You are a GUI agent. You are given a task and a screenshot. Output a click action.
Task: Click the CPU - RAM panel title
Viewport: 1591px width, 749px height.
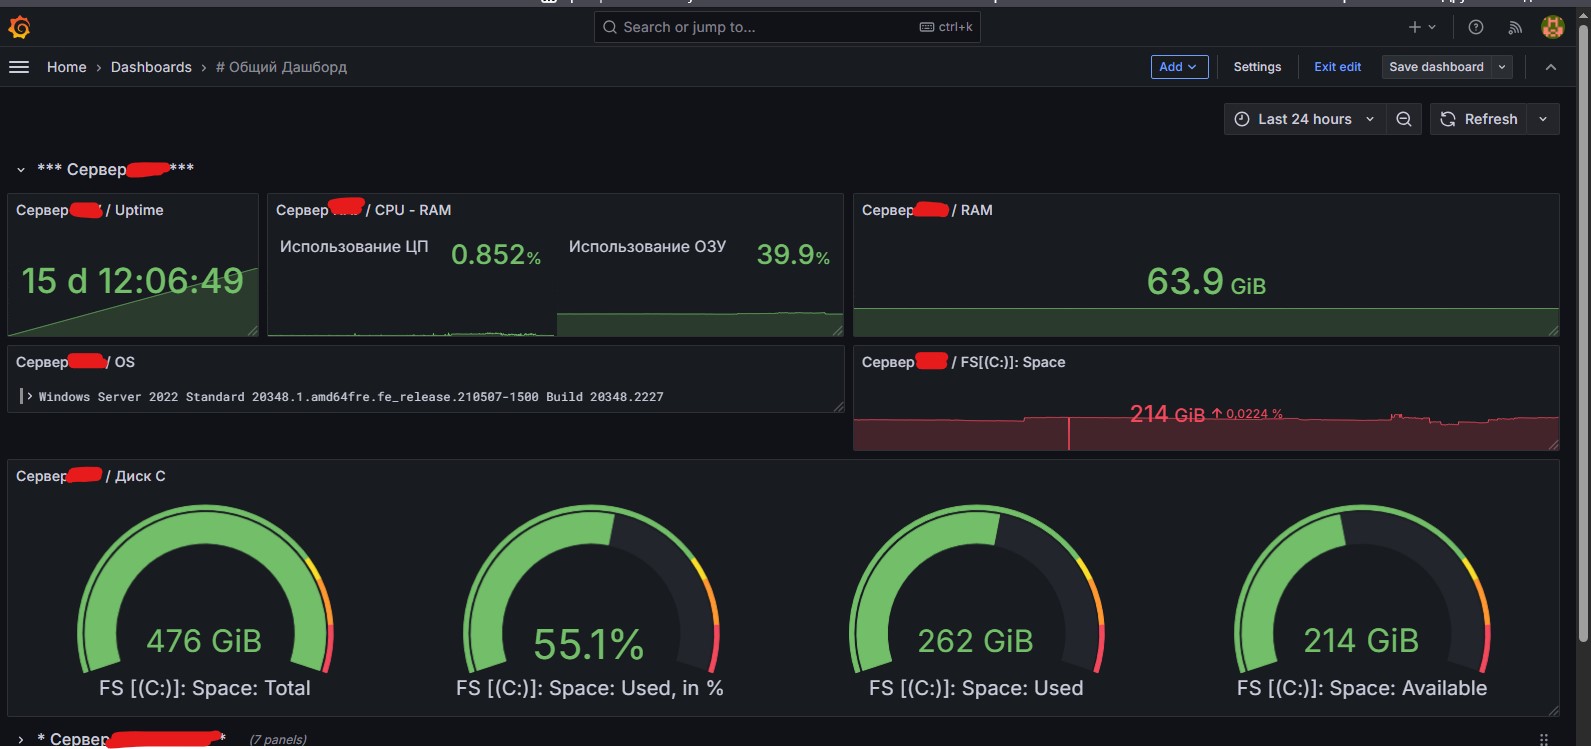pos(364,210)
